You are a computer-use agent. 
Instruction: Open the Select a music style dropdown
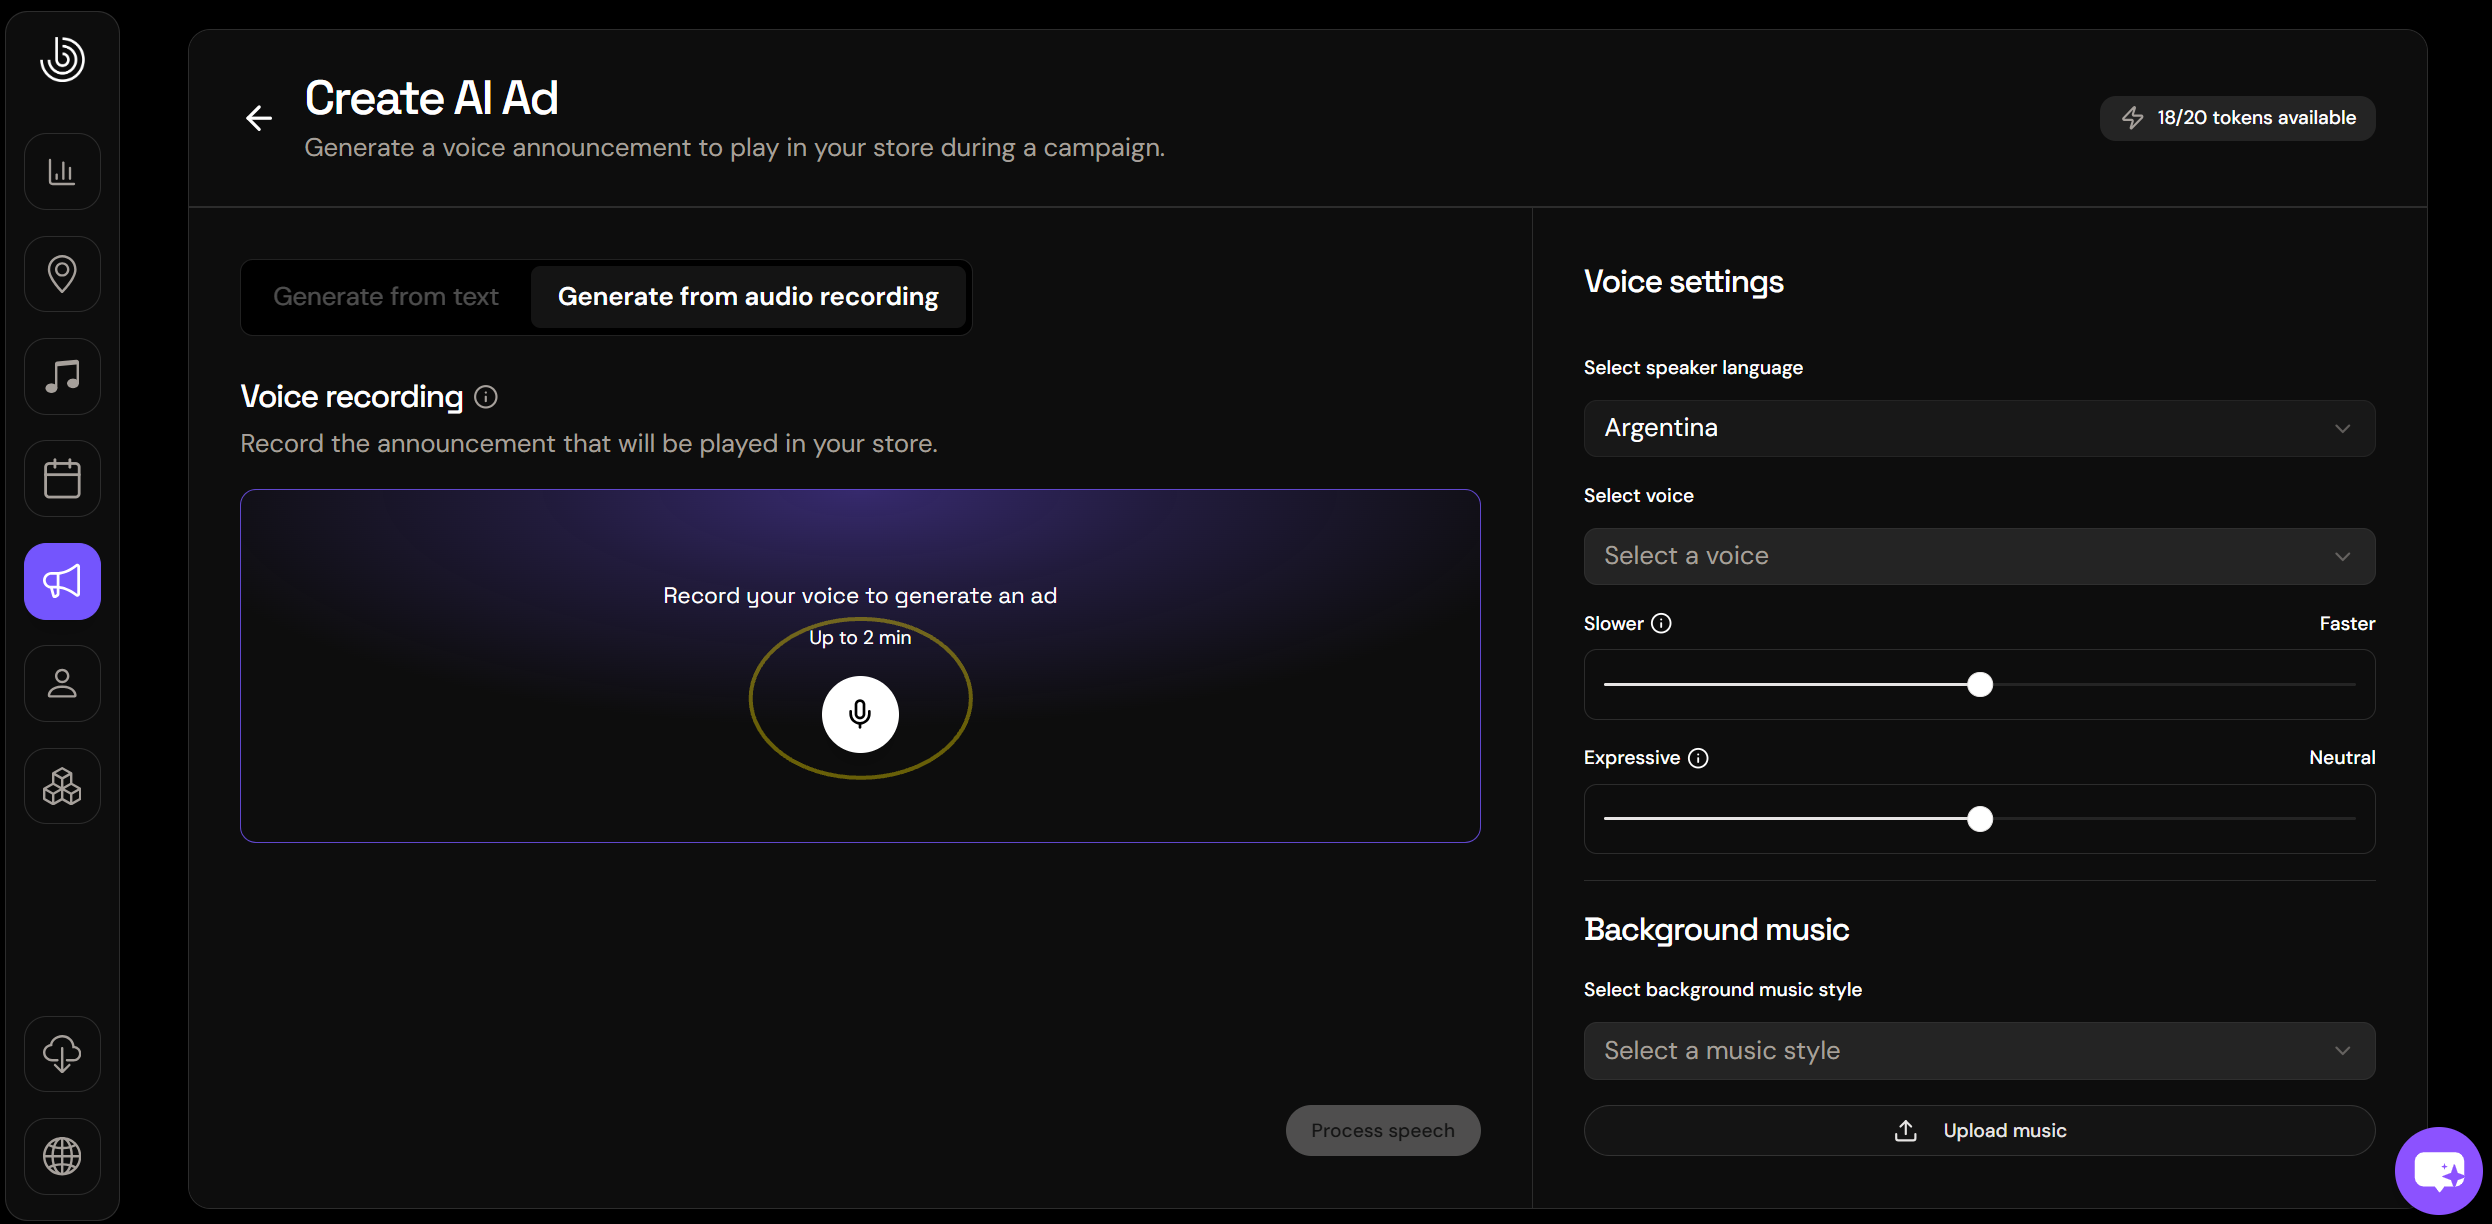[x=1979, y=1051]
